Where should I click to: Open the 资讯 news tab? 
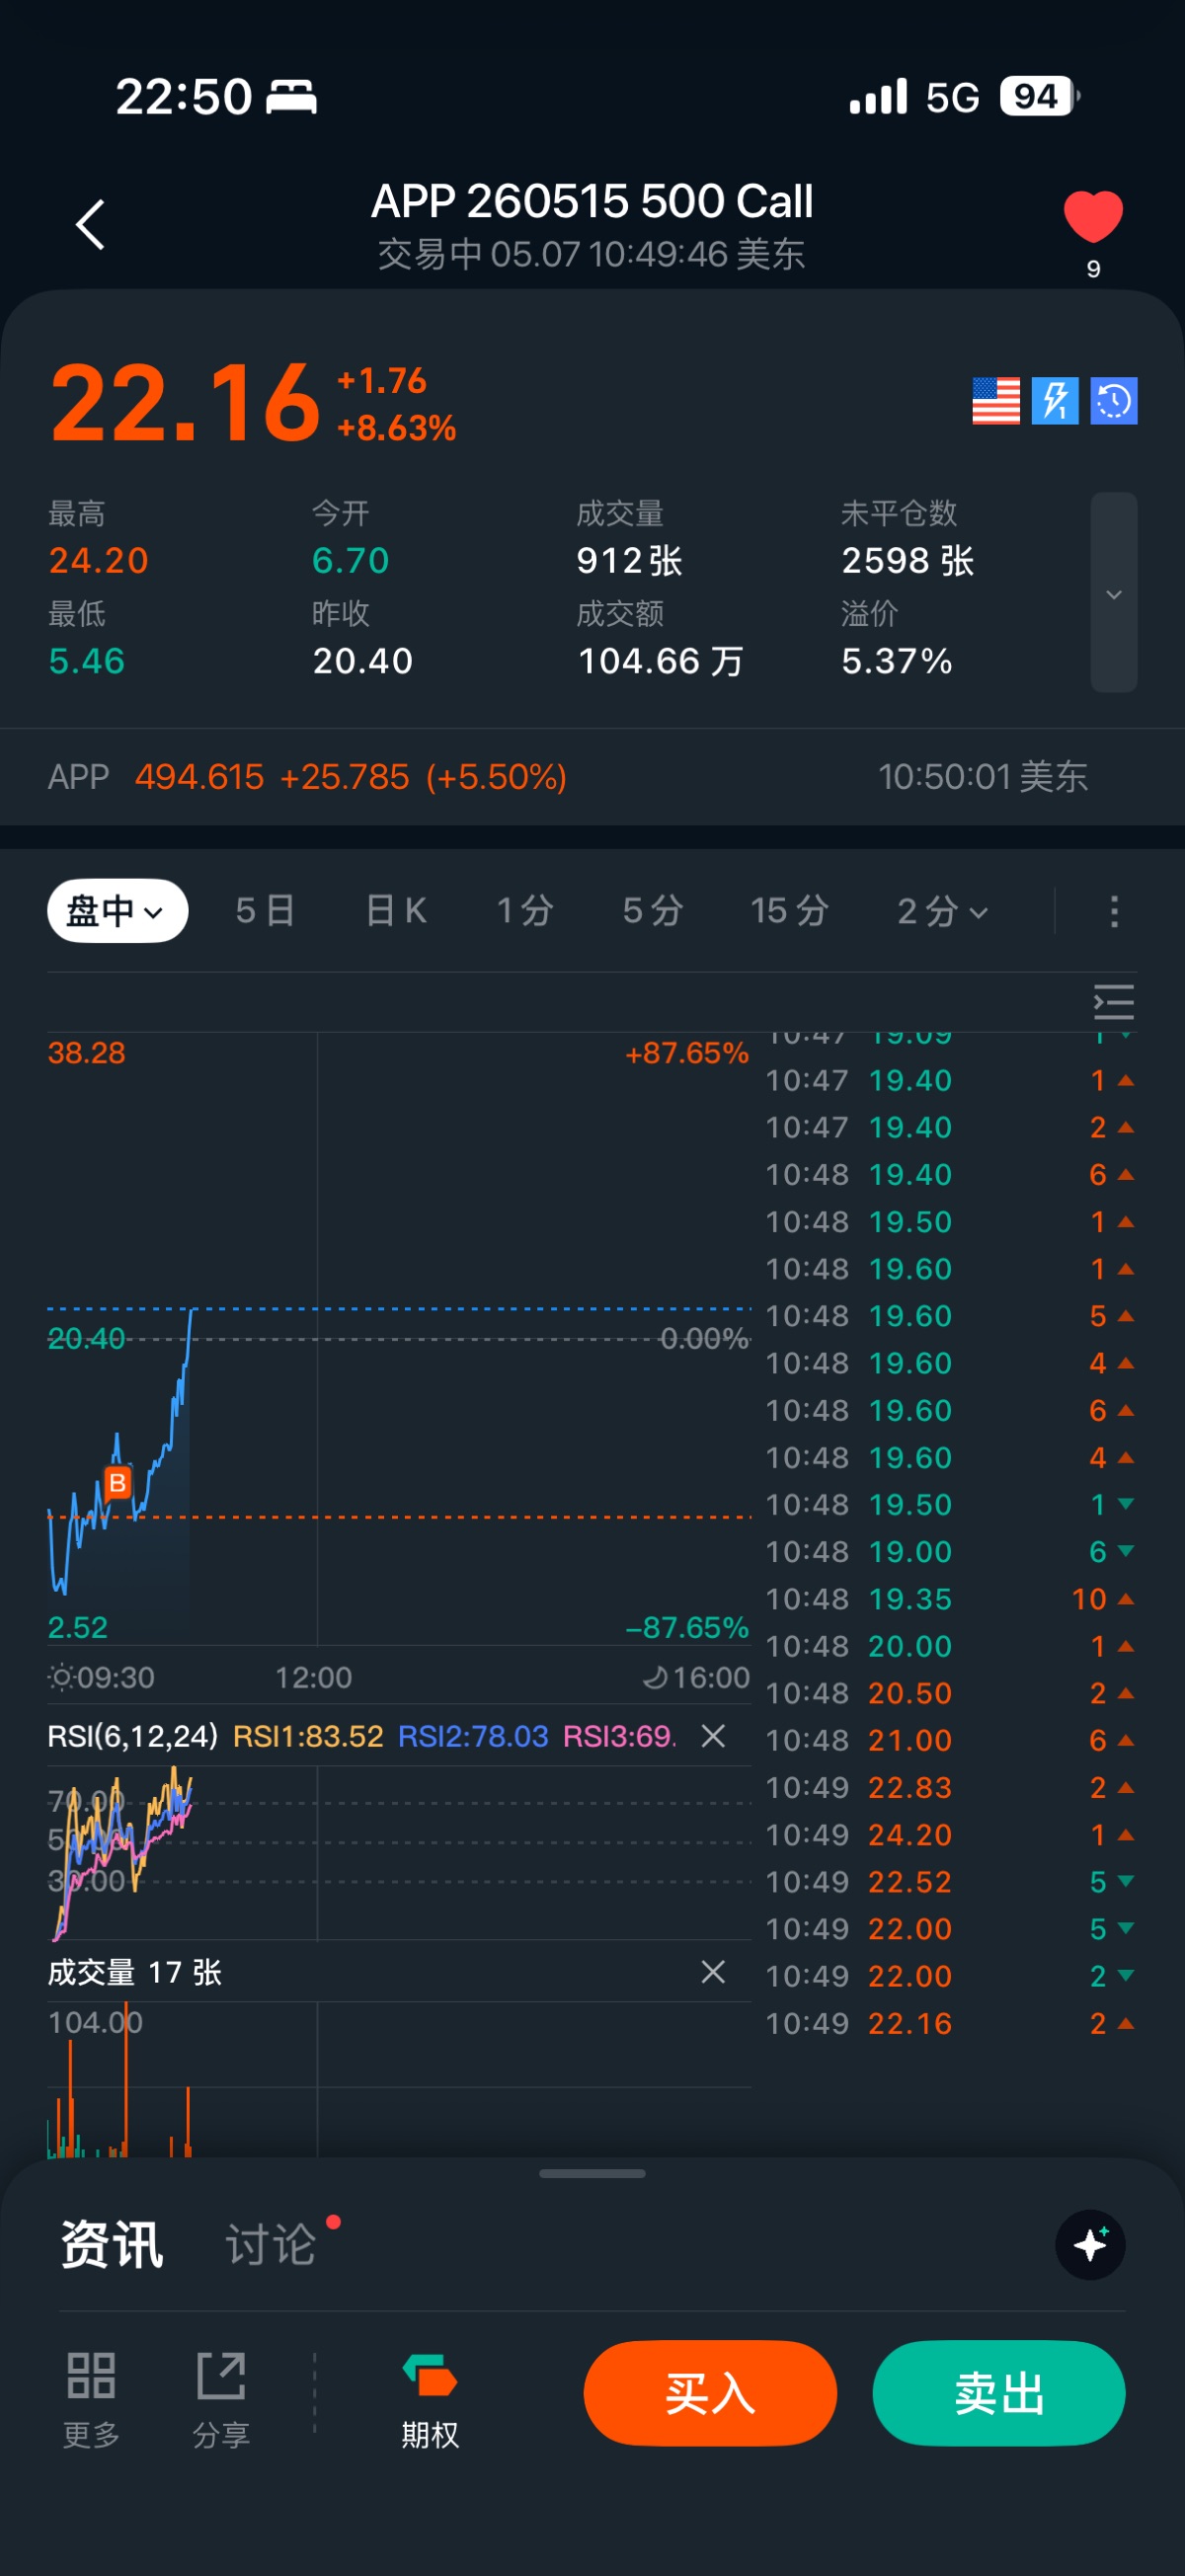[112, 2244]
